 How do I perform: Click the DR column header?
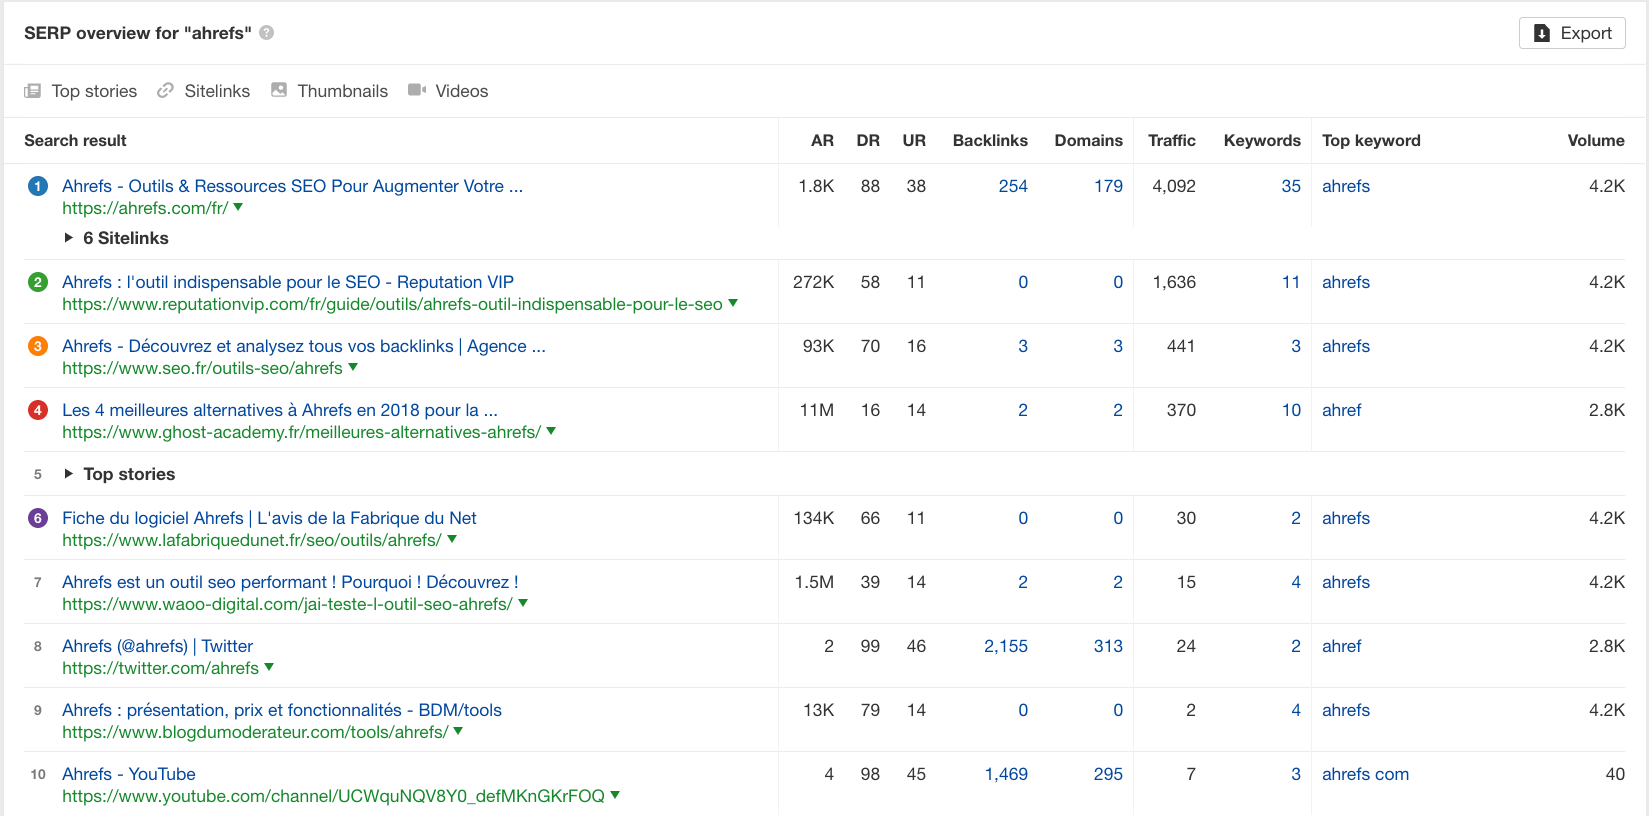tap(868, 141)
